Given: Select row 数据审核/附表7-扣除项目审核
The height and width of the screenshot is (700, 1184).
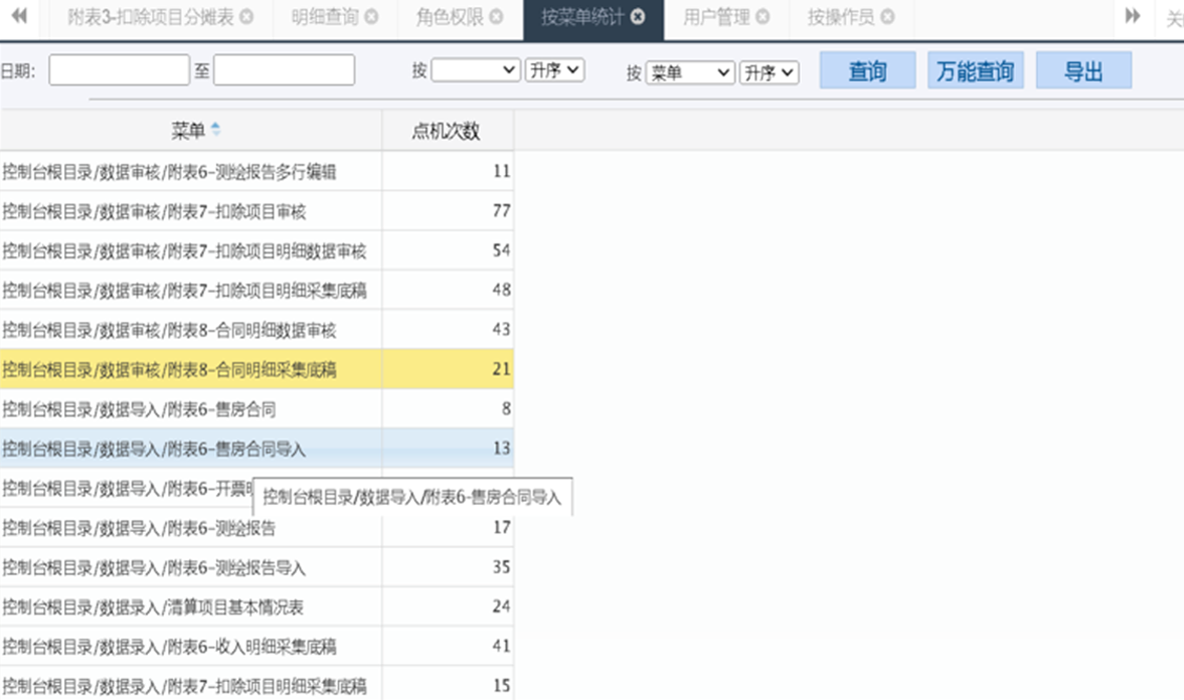Looking at the screenshot, I should coord(257,211).
